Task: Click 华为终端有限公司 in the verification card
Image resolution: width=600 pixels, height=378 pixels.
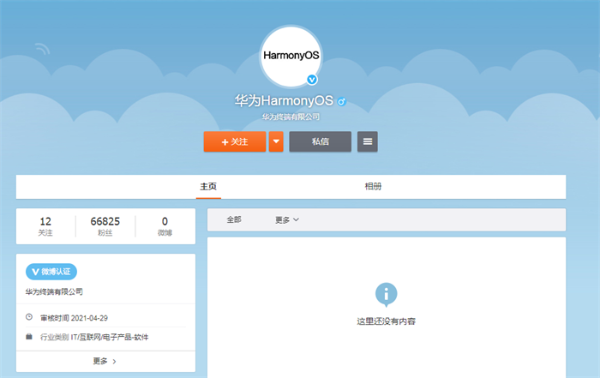Action: [x=54, y=292]
